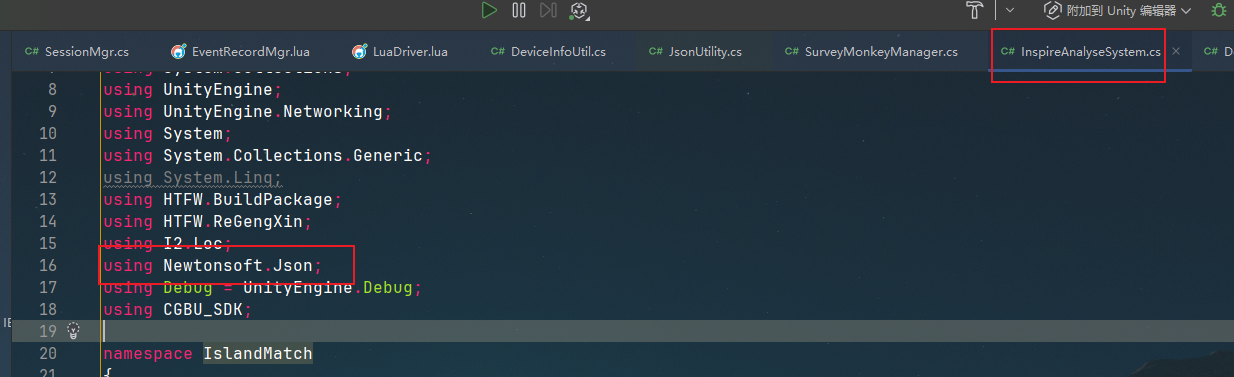Click the 'Debug' alias on line 17
The image size is (1234, 377).
point(188,287)
